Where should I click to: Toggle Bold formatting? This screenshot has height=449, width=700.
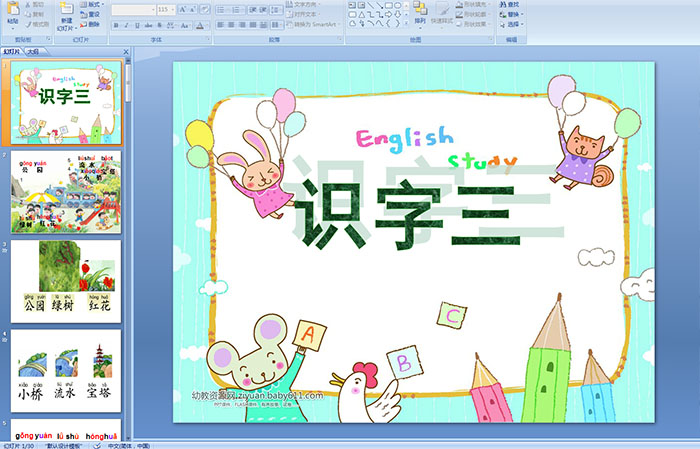(116, 25)
